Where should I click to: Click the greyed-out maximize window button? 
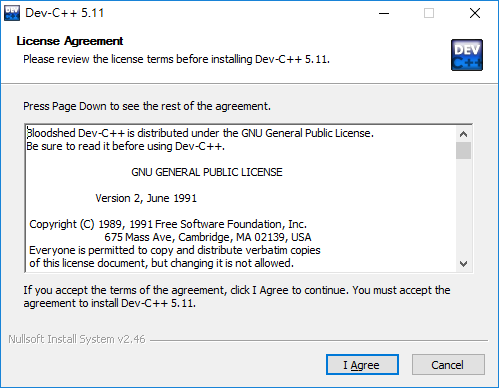429,13
